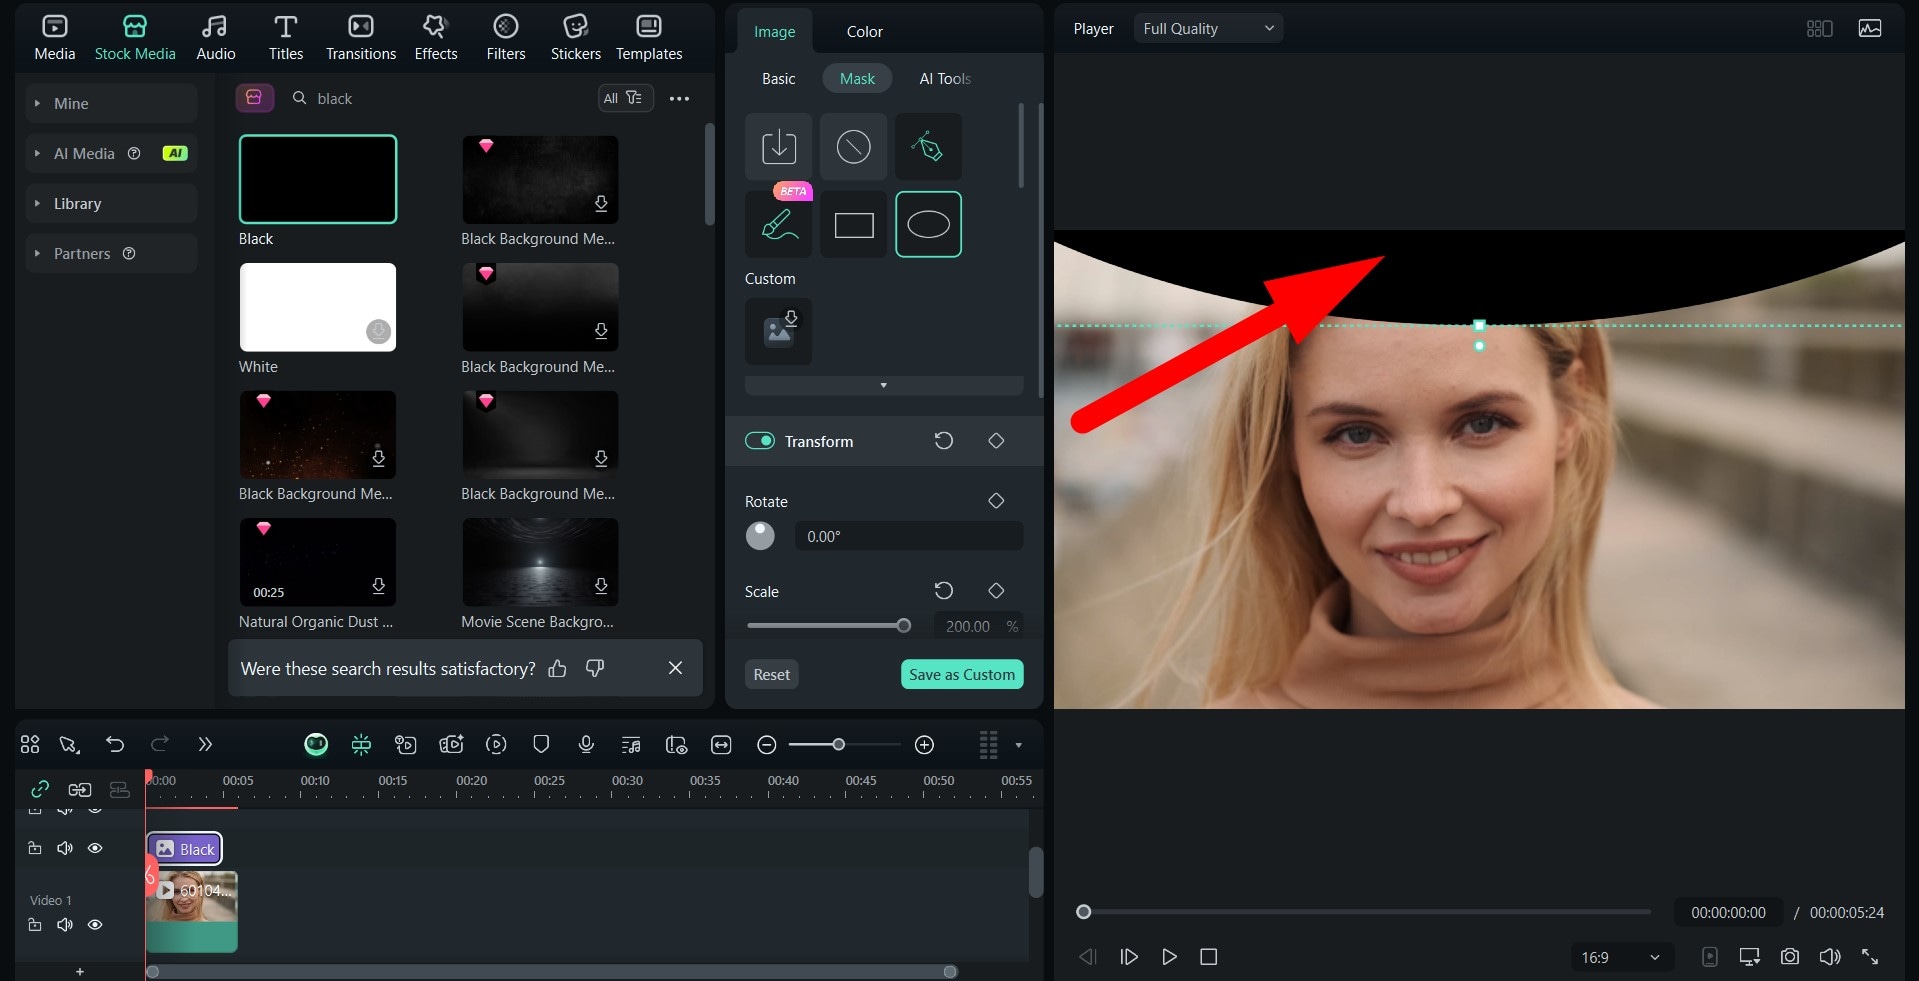The width and height of the screenshot is (1919, 981).
Task: Switch to the Audio tab
Action: [x=215, y=38]
